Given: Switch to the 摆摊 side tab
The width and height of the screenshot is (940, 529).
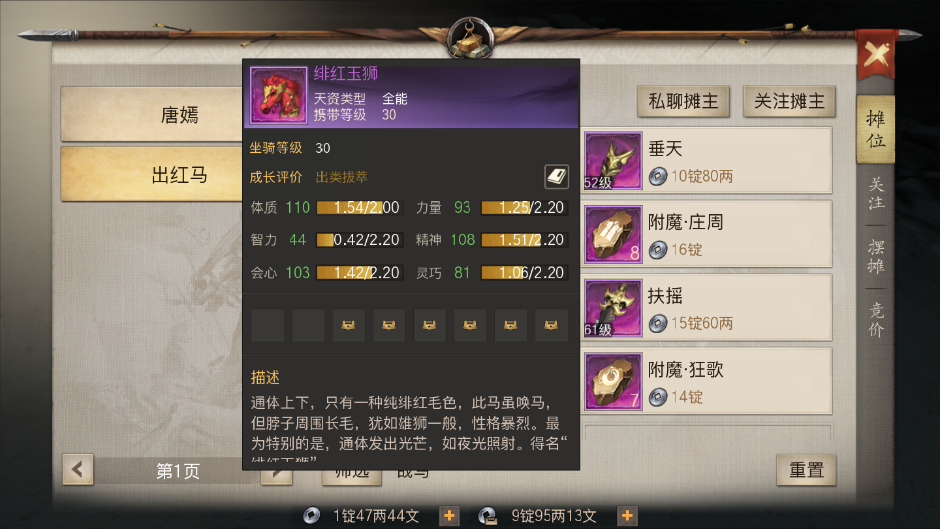Looking at the screenshot, I should coord(876,257).
